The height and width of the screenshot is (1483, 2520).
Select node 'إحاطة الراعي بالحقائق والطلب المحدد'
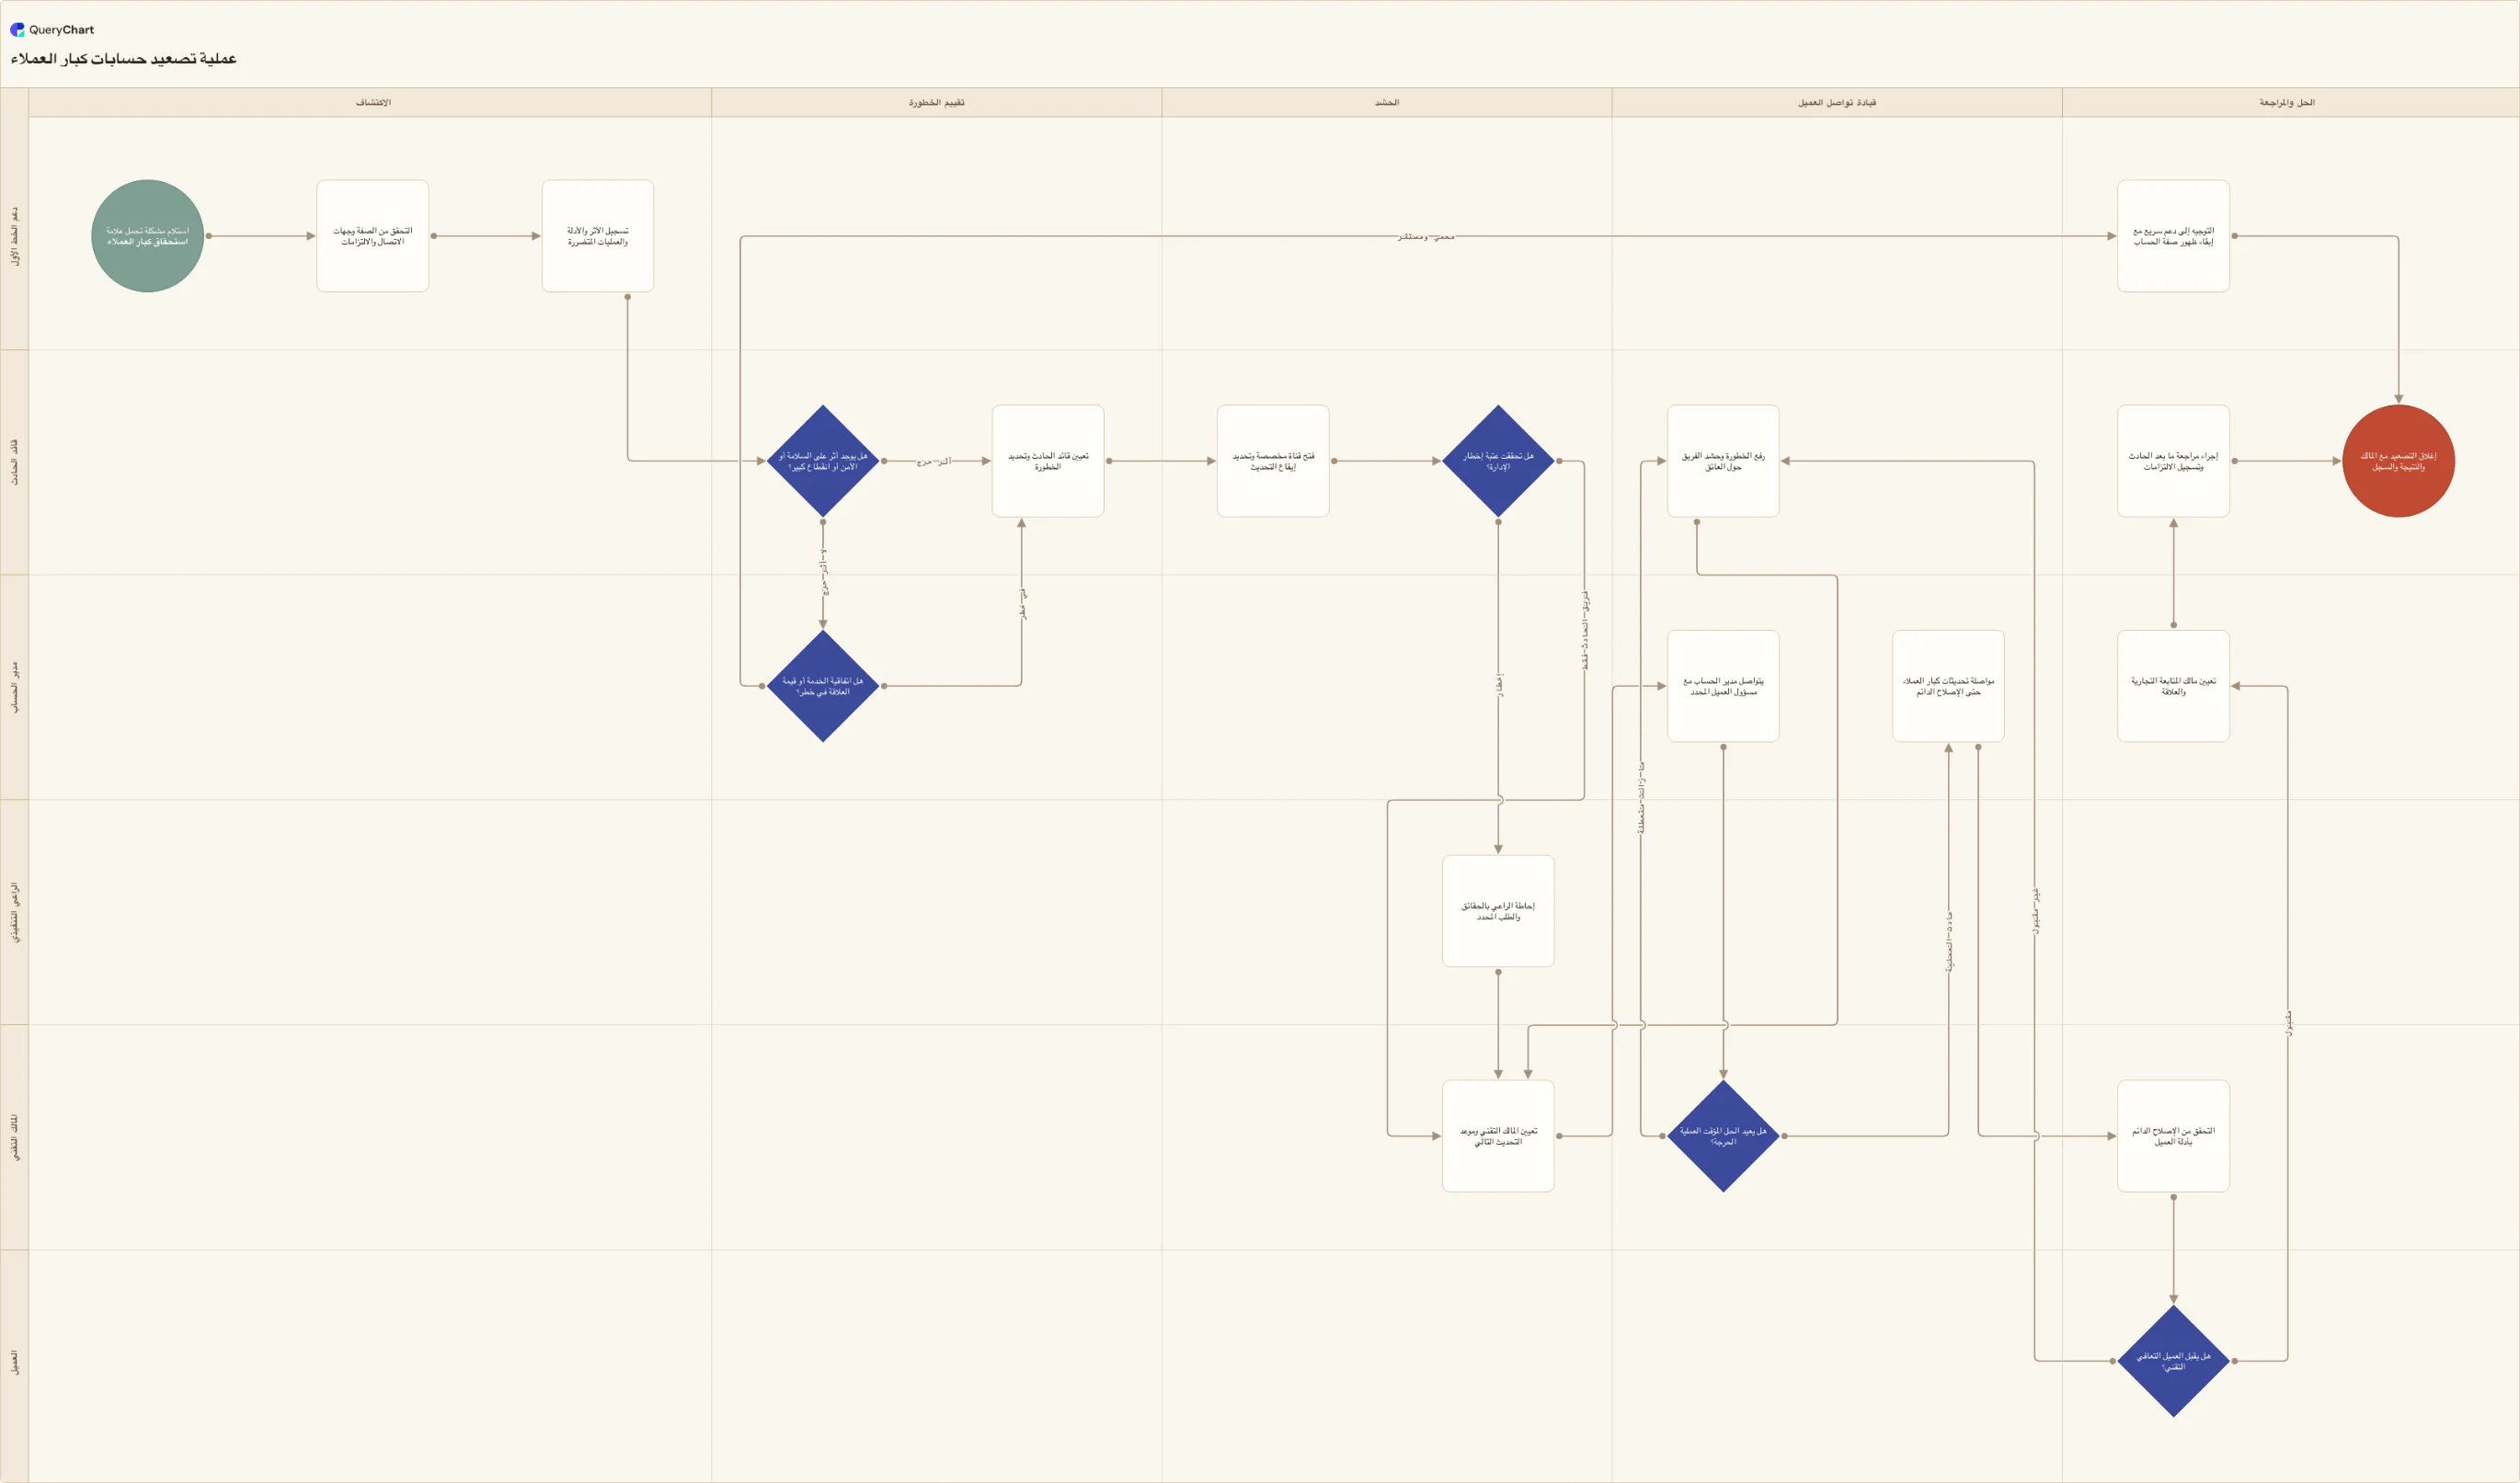click(1498, 911)
